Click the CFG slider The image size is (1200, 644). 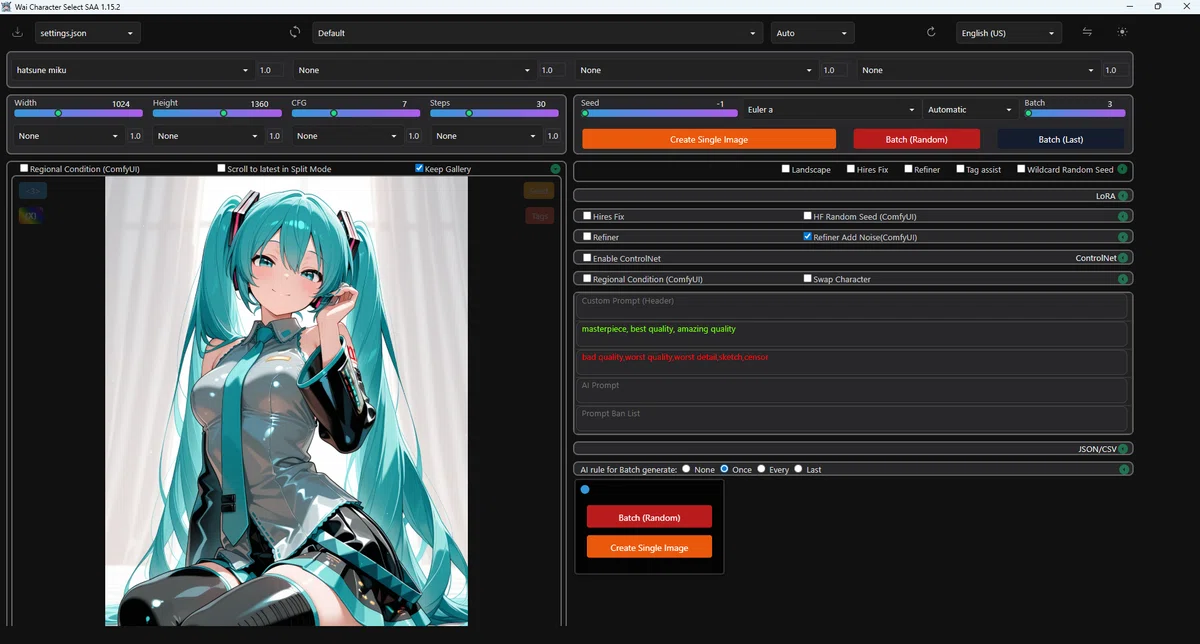(x=356, y=113)
